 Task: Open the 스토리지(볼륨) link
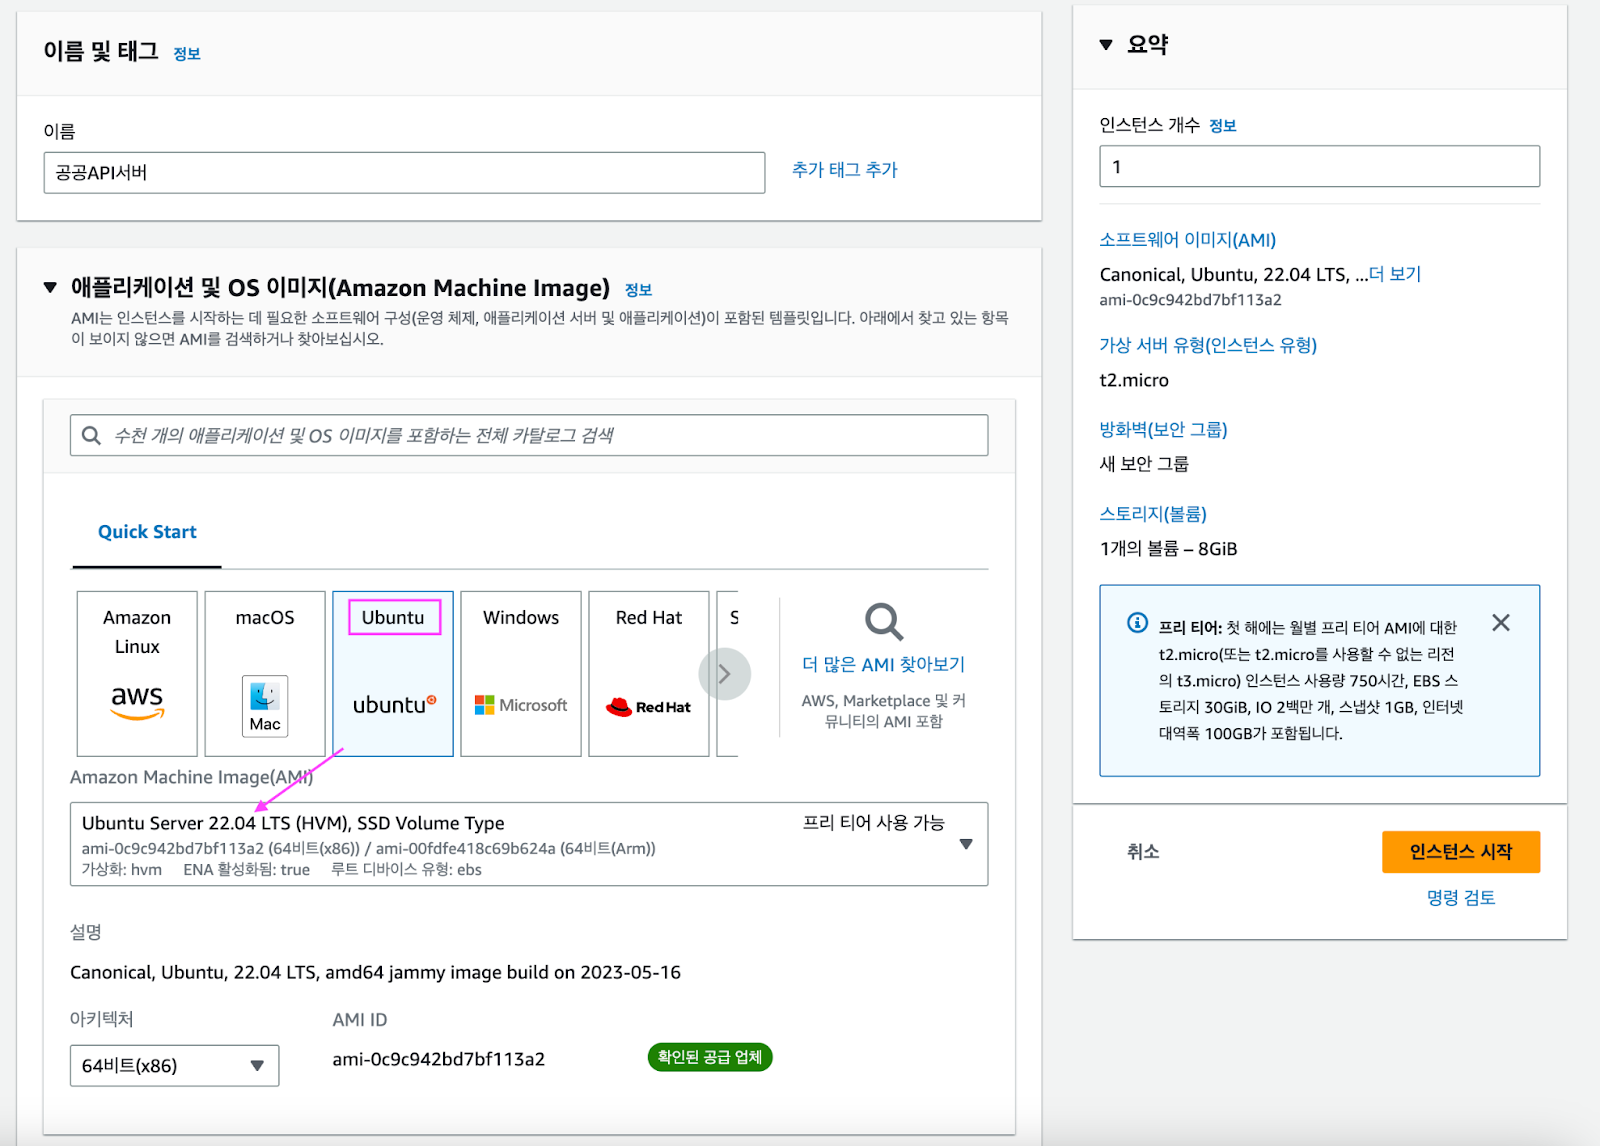(1153, 514)
